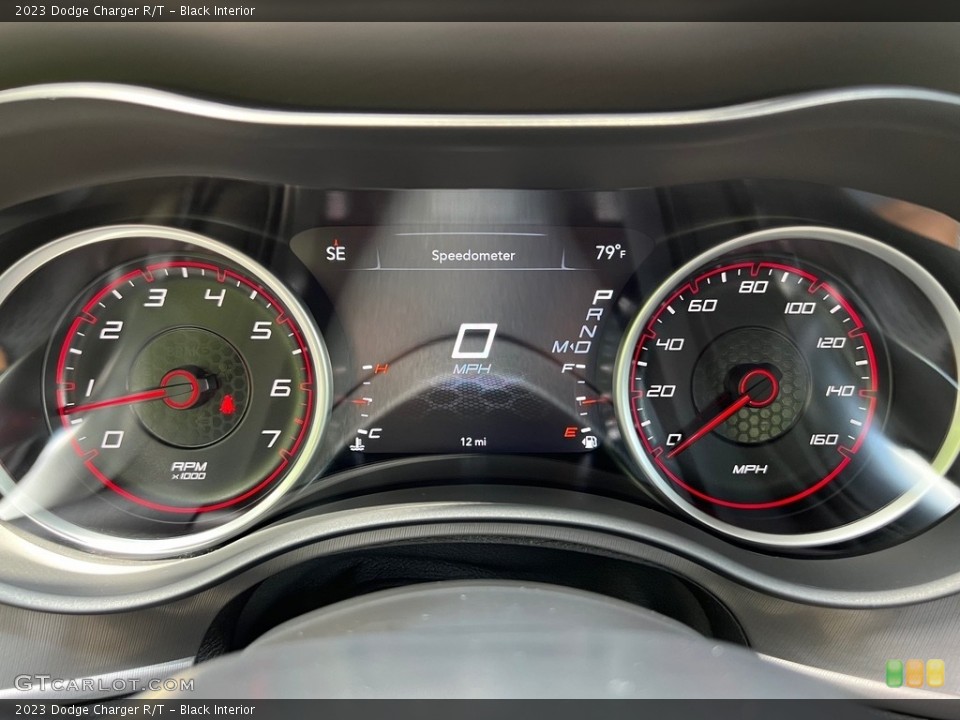
Task: Click the F mark on fuel gauge
Action: pos(568,367)
